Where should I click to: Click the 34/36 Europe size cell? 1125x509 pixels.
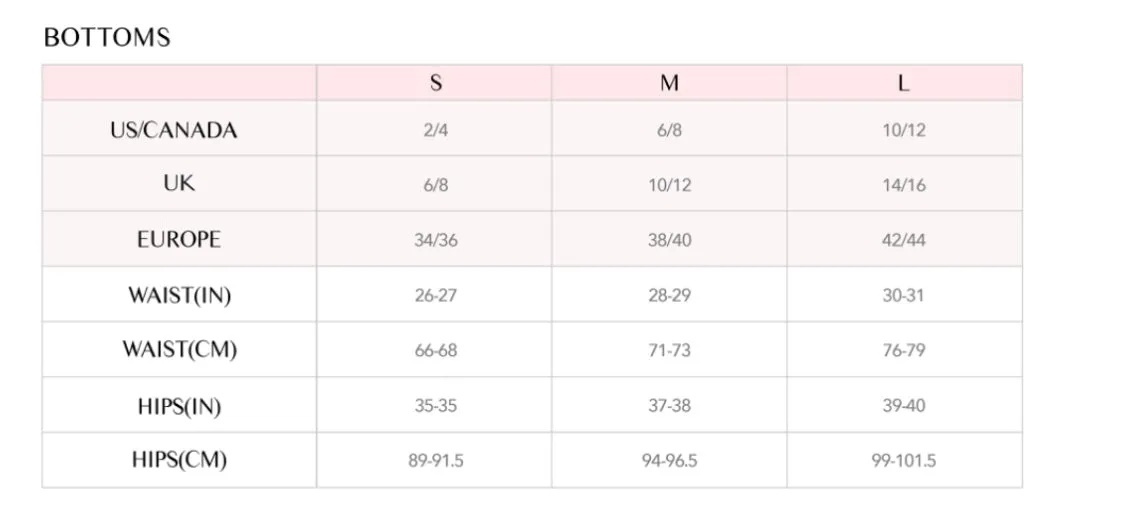tap(436, 241)
